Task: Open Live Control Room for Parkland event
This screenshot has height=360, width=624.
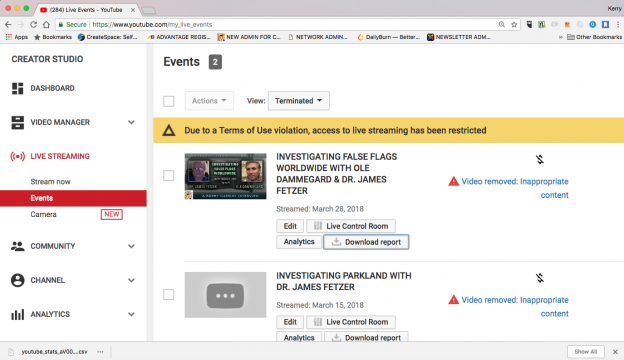Action: [351, 322]
